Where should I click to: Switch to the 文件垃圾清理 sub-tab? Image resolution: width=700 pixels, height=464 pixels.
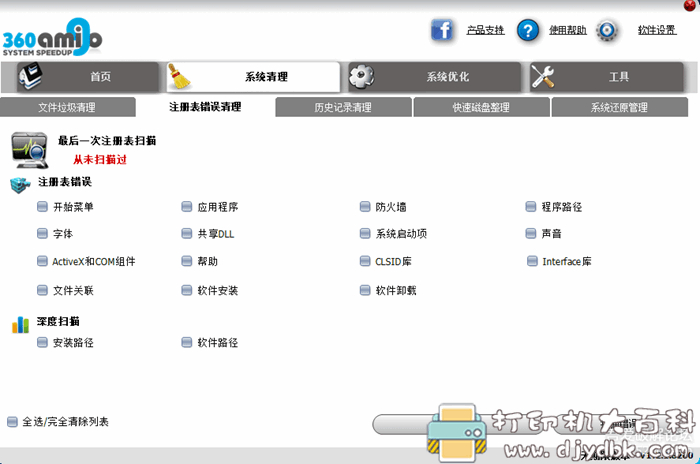(x=67, y=107)
